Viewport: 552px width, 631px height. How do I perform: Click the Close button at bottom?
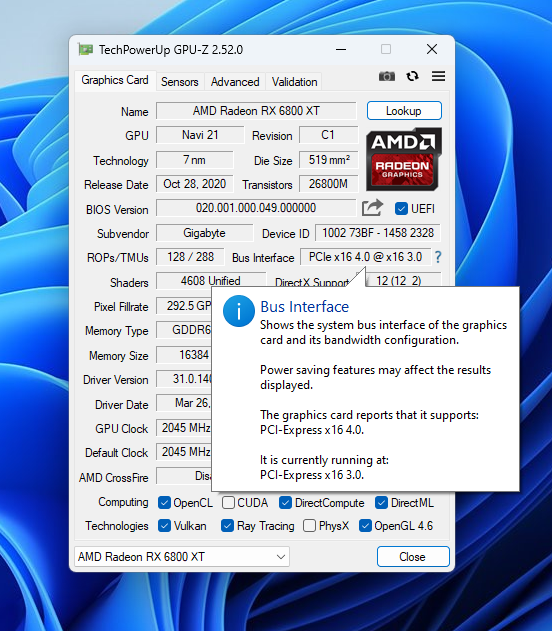pos(413,557)
